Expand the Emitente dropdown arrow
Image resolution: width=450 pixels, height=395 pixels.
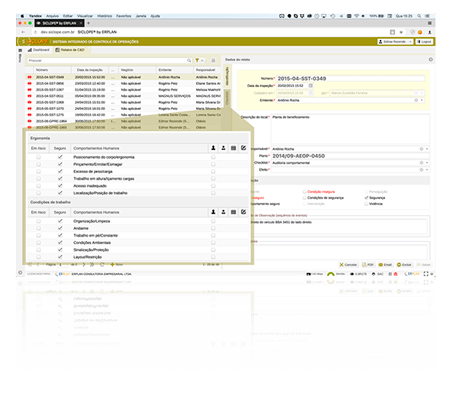[422, 100]
